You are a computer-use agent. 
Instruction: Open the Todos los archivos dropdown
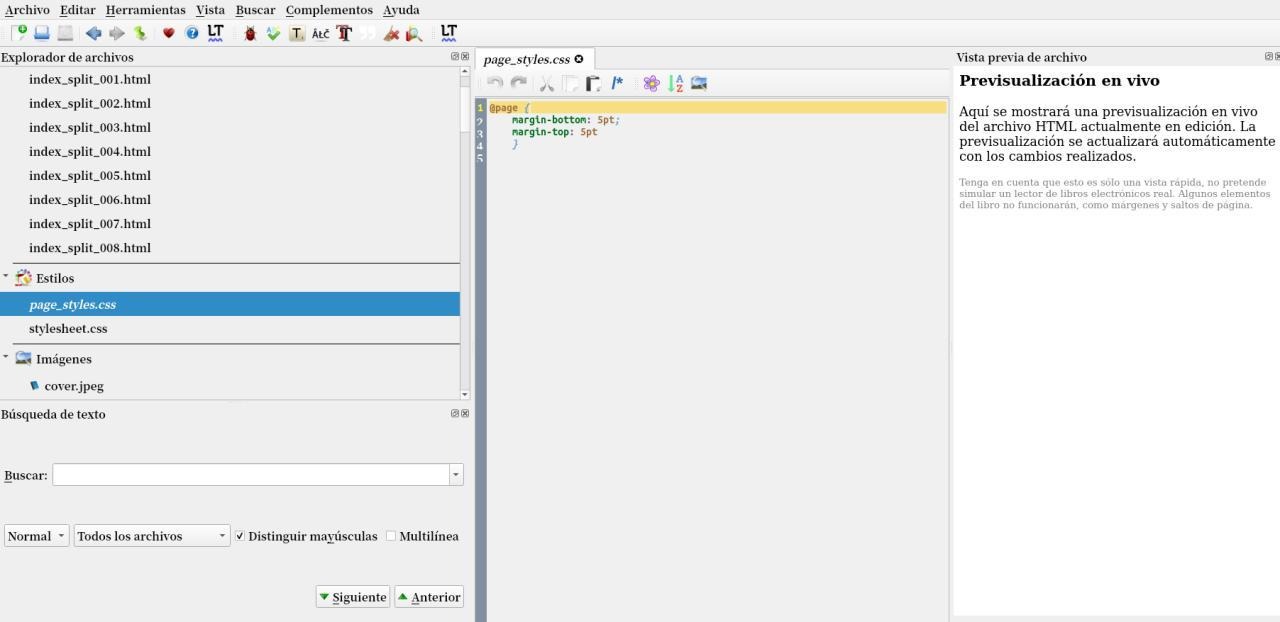(x=152, y=536)
